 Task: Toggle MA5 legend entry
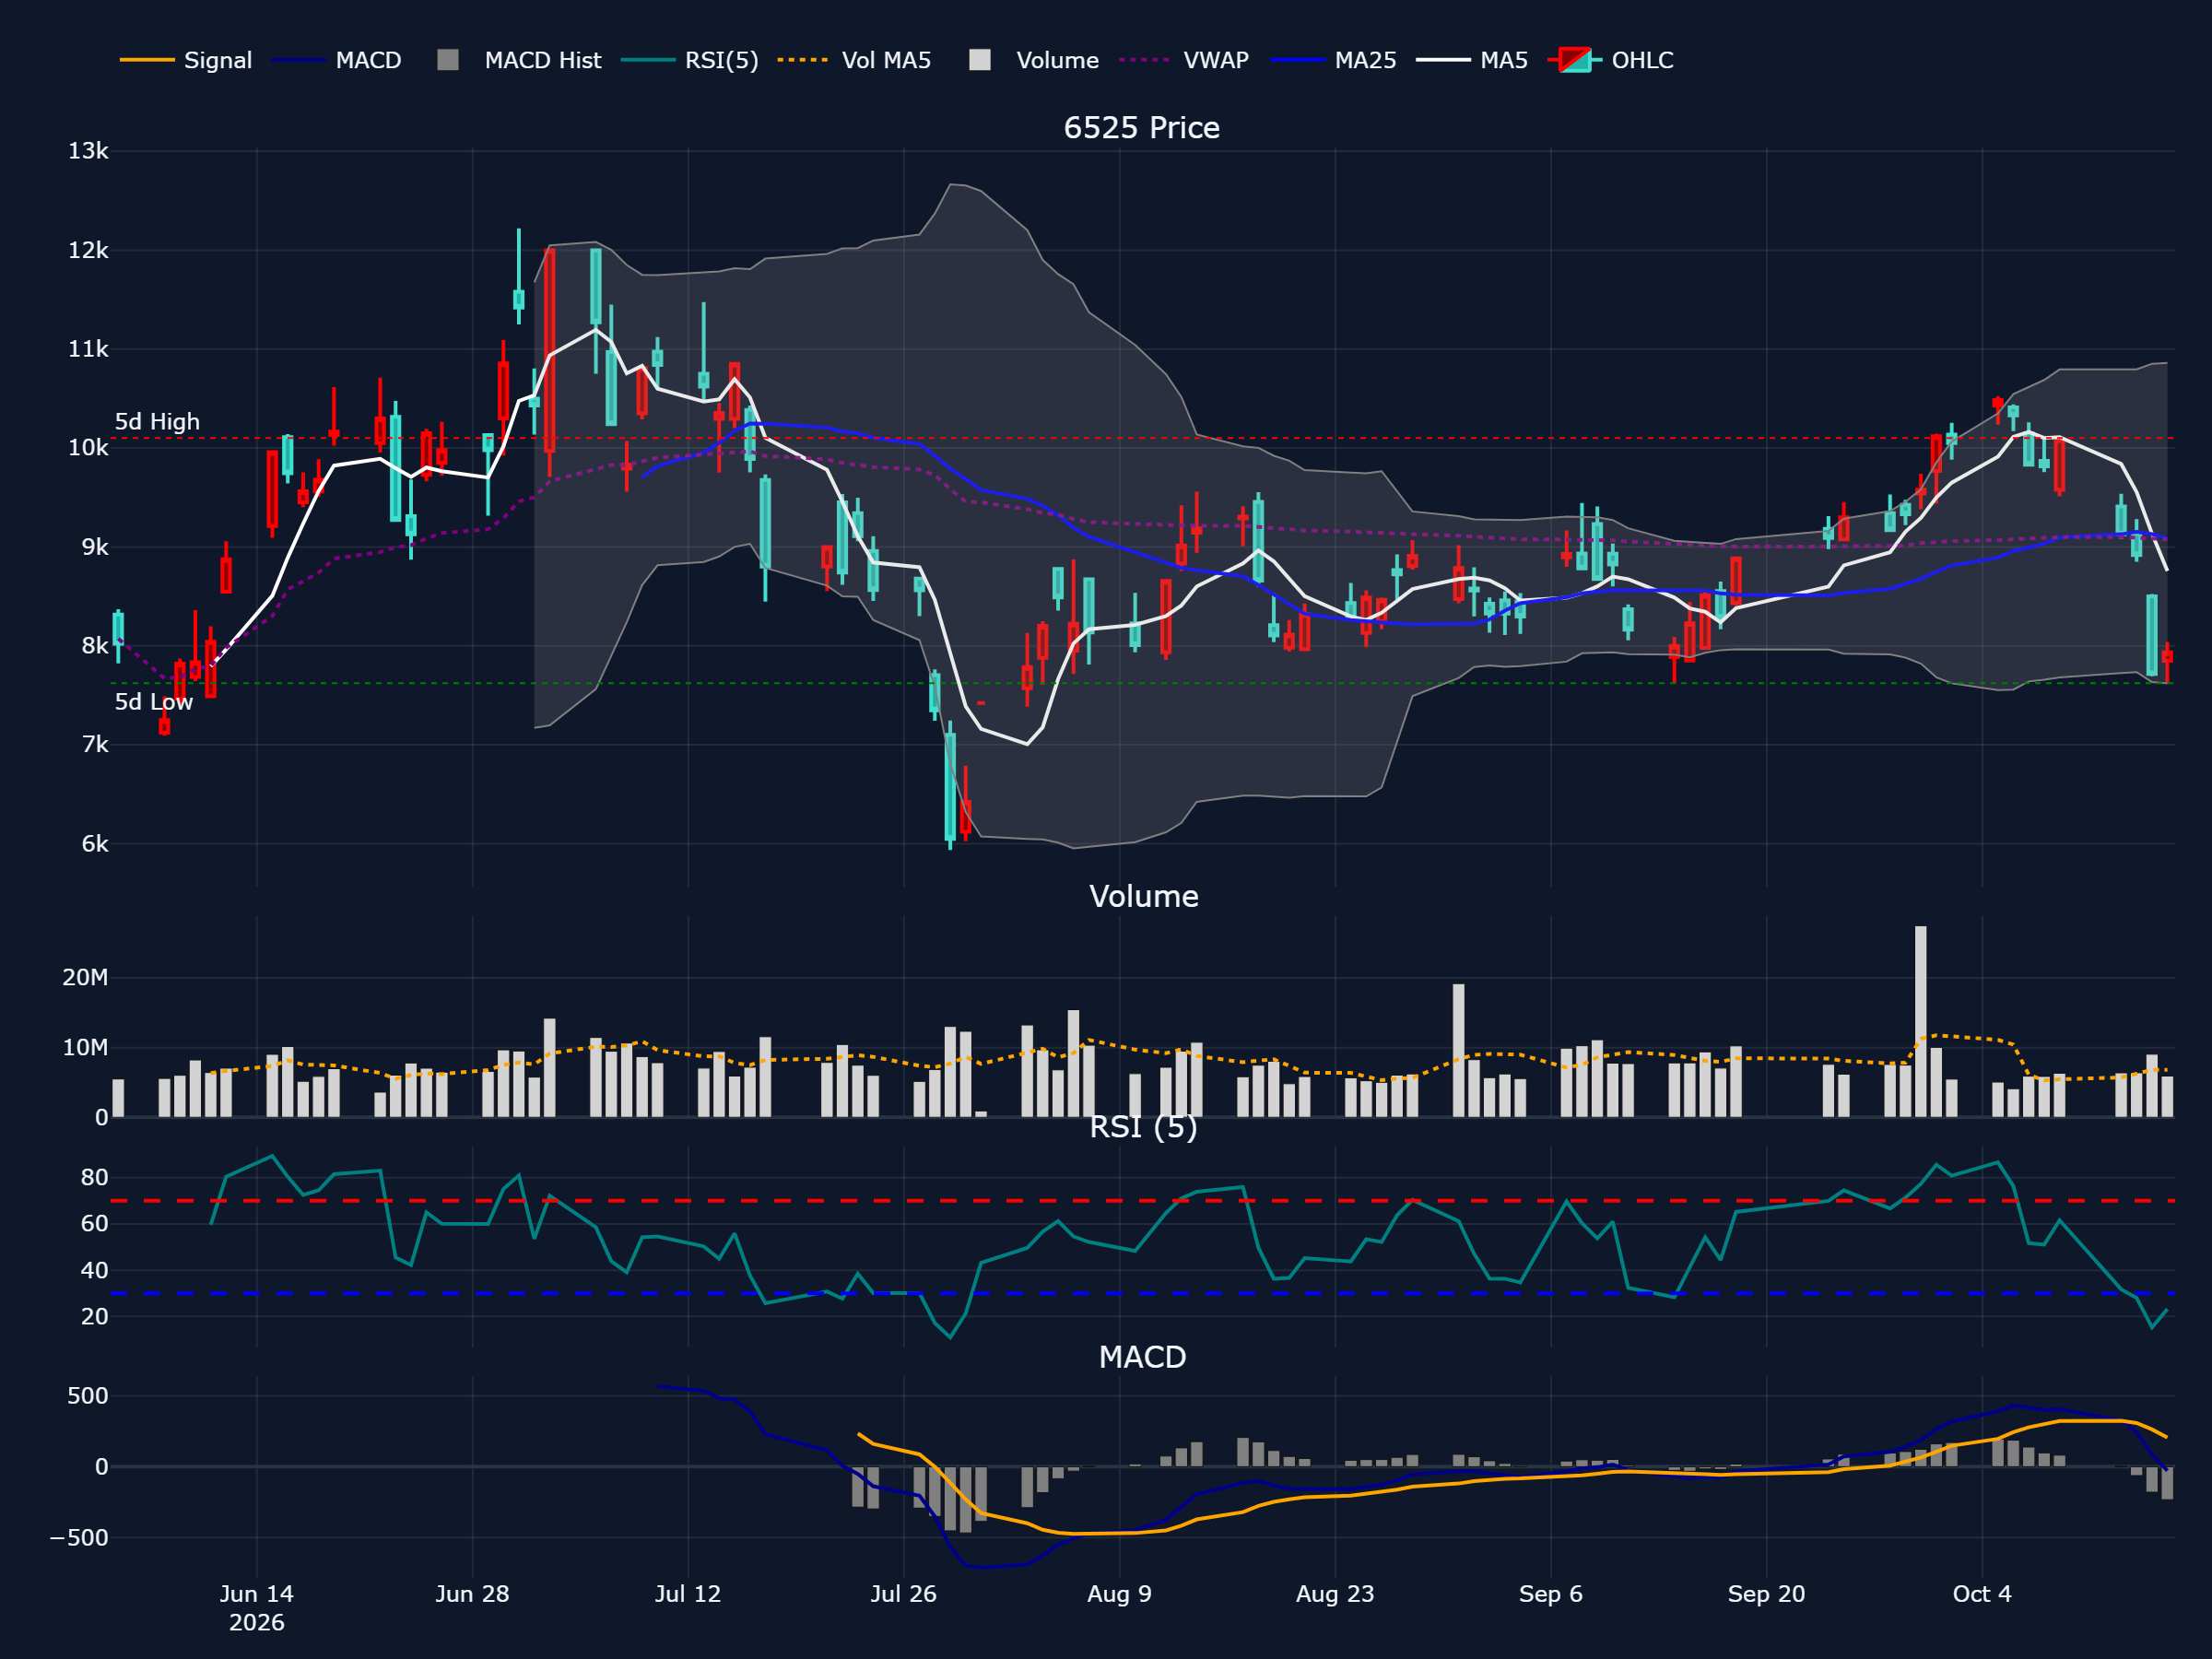tap(1472, 60)
